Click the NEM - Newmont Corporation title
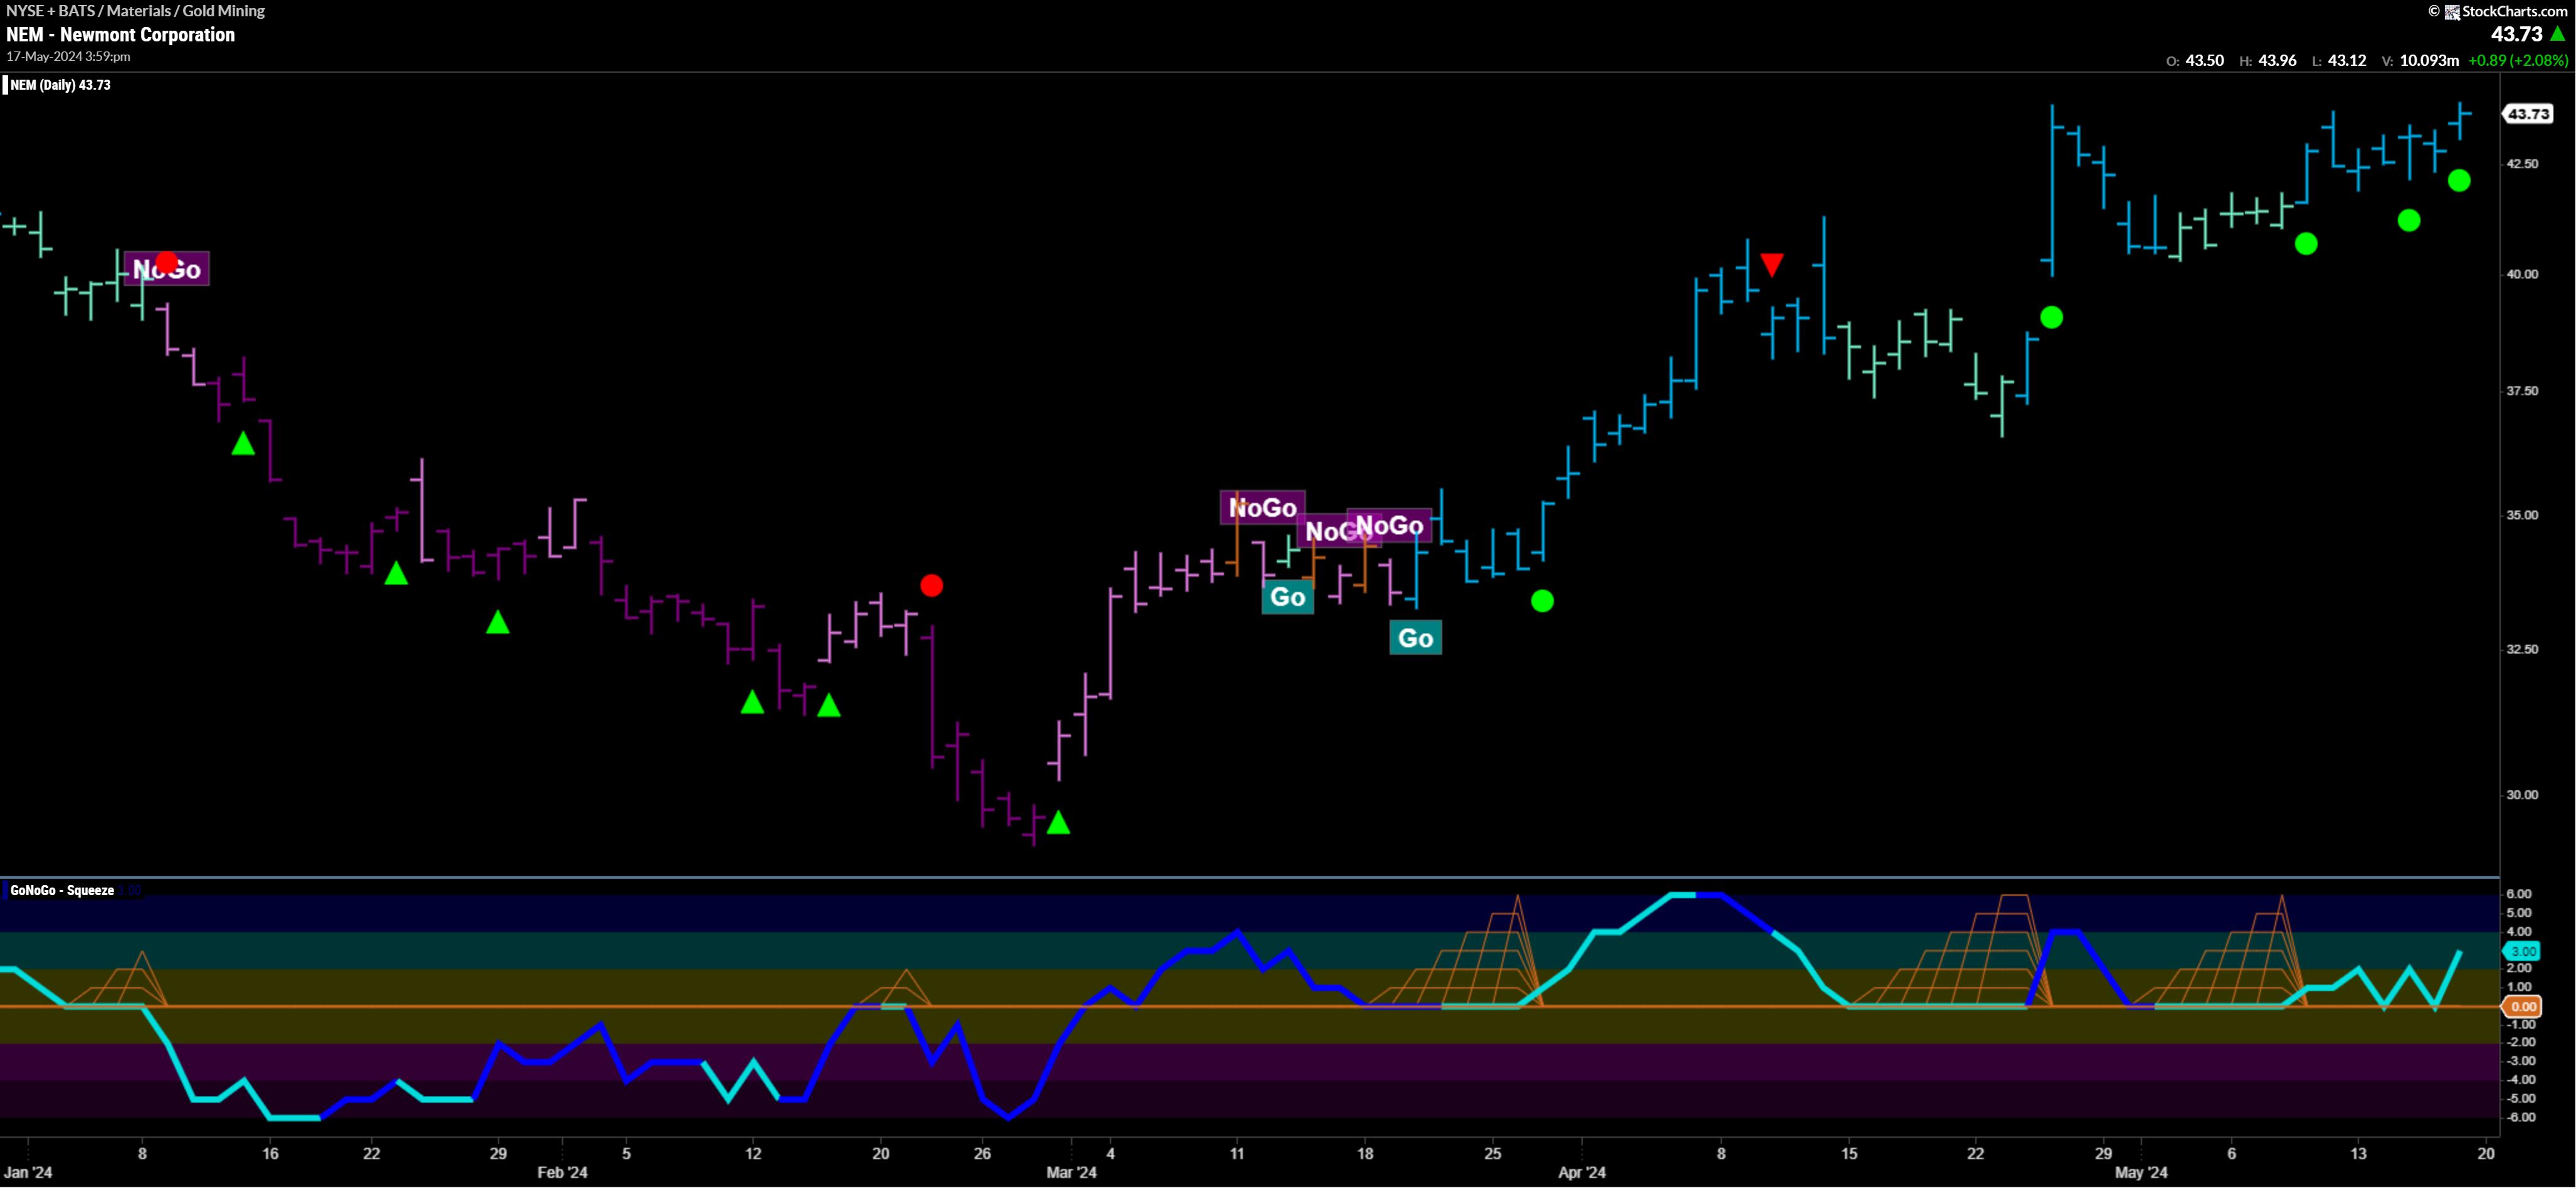This screenshot has height=1188, width=2576. click(120, 35)
